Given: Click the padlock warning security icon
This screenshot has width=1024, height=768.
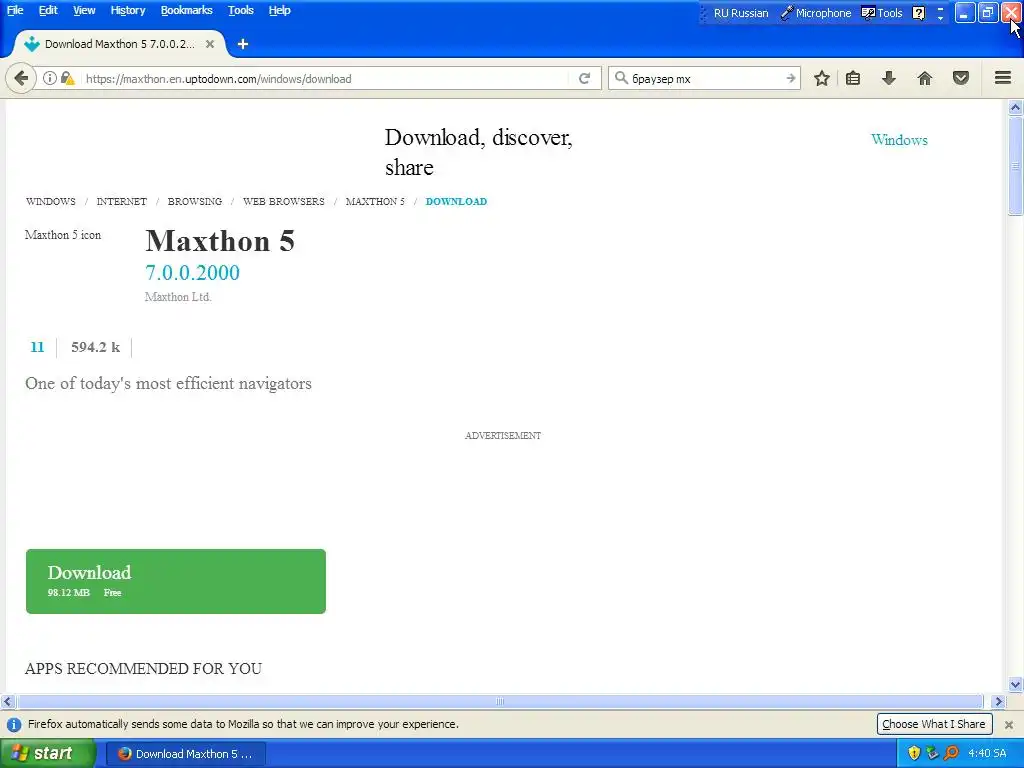Looking at the screenshot, I should tap(67, 78).
